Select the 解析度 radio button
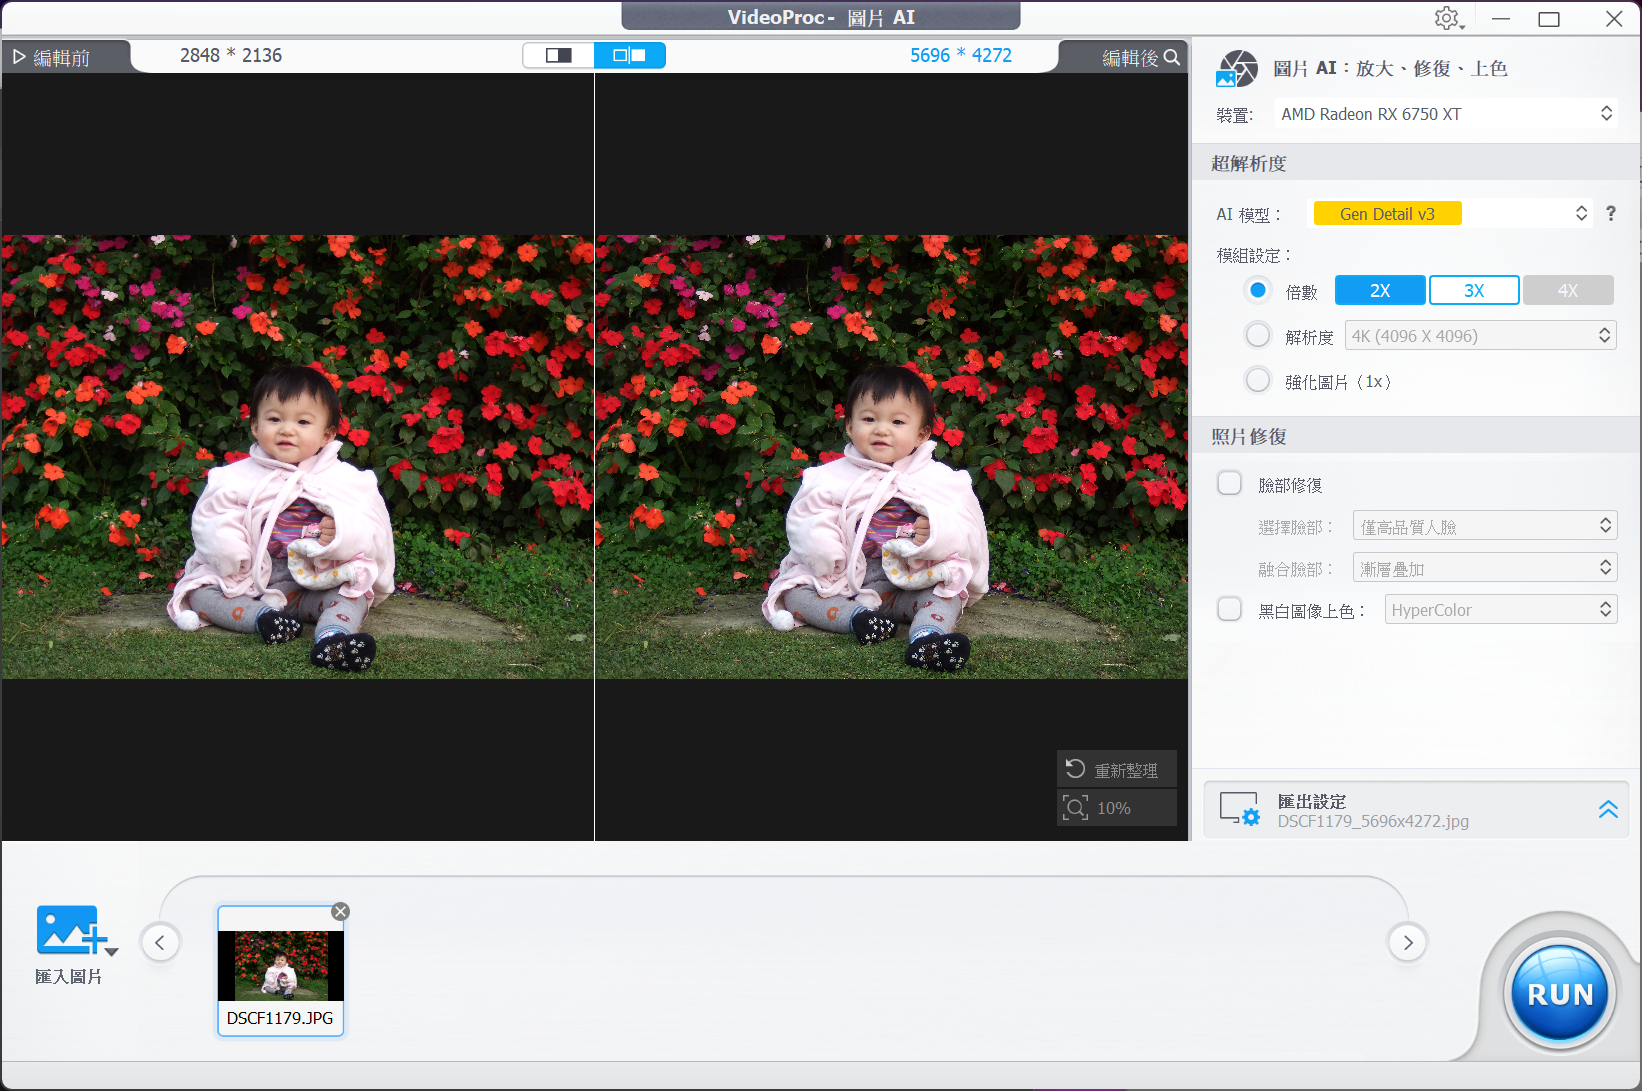Screen dimensions: 1642x1091 click(x=1258, y=336)
